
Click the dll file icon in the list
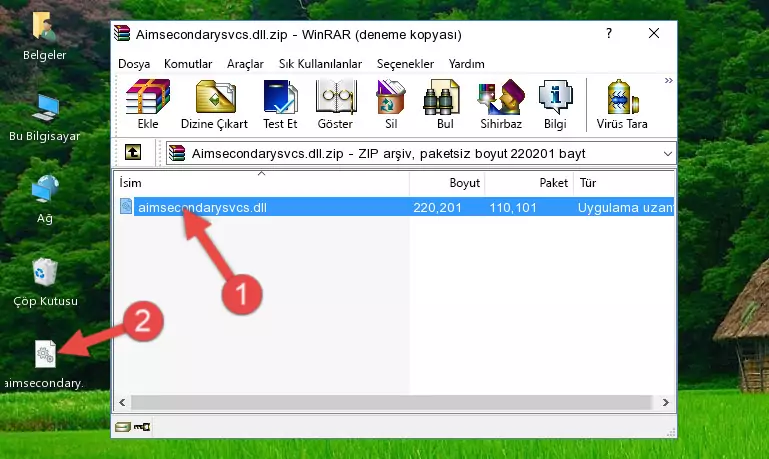coord(126,206)
